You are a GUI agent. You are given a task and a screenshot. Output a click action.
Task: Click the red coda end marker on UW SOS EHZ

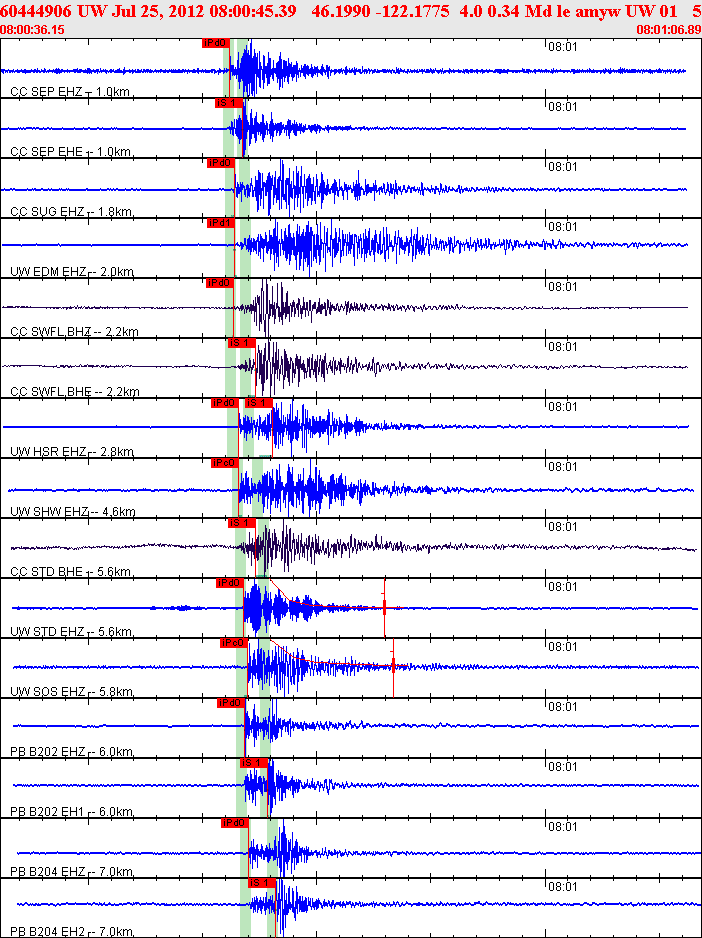[x=393, y=665]
